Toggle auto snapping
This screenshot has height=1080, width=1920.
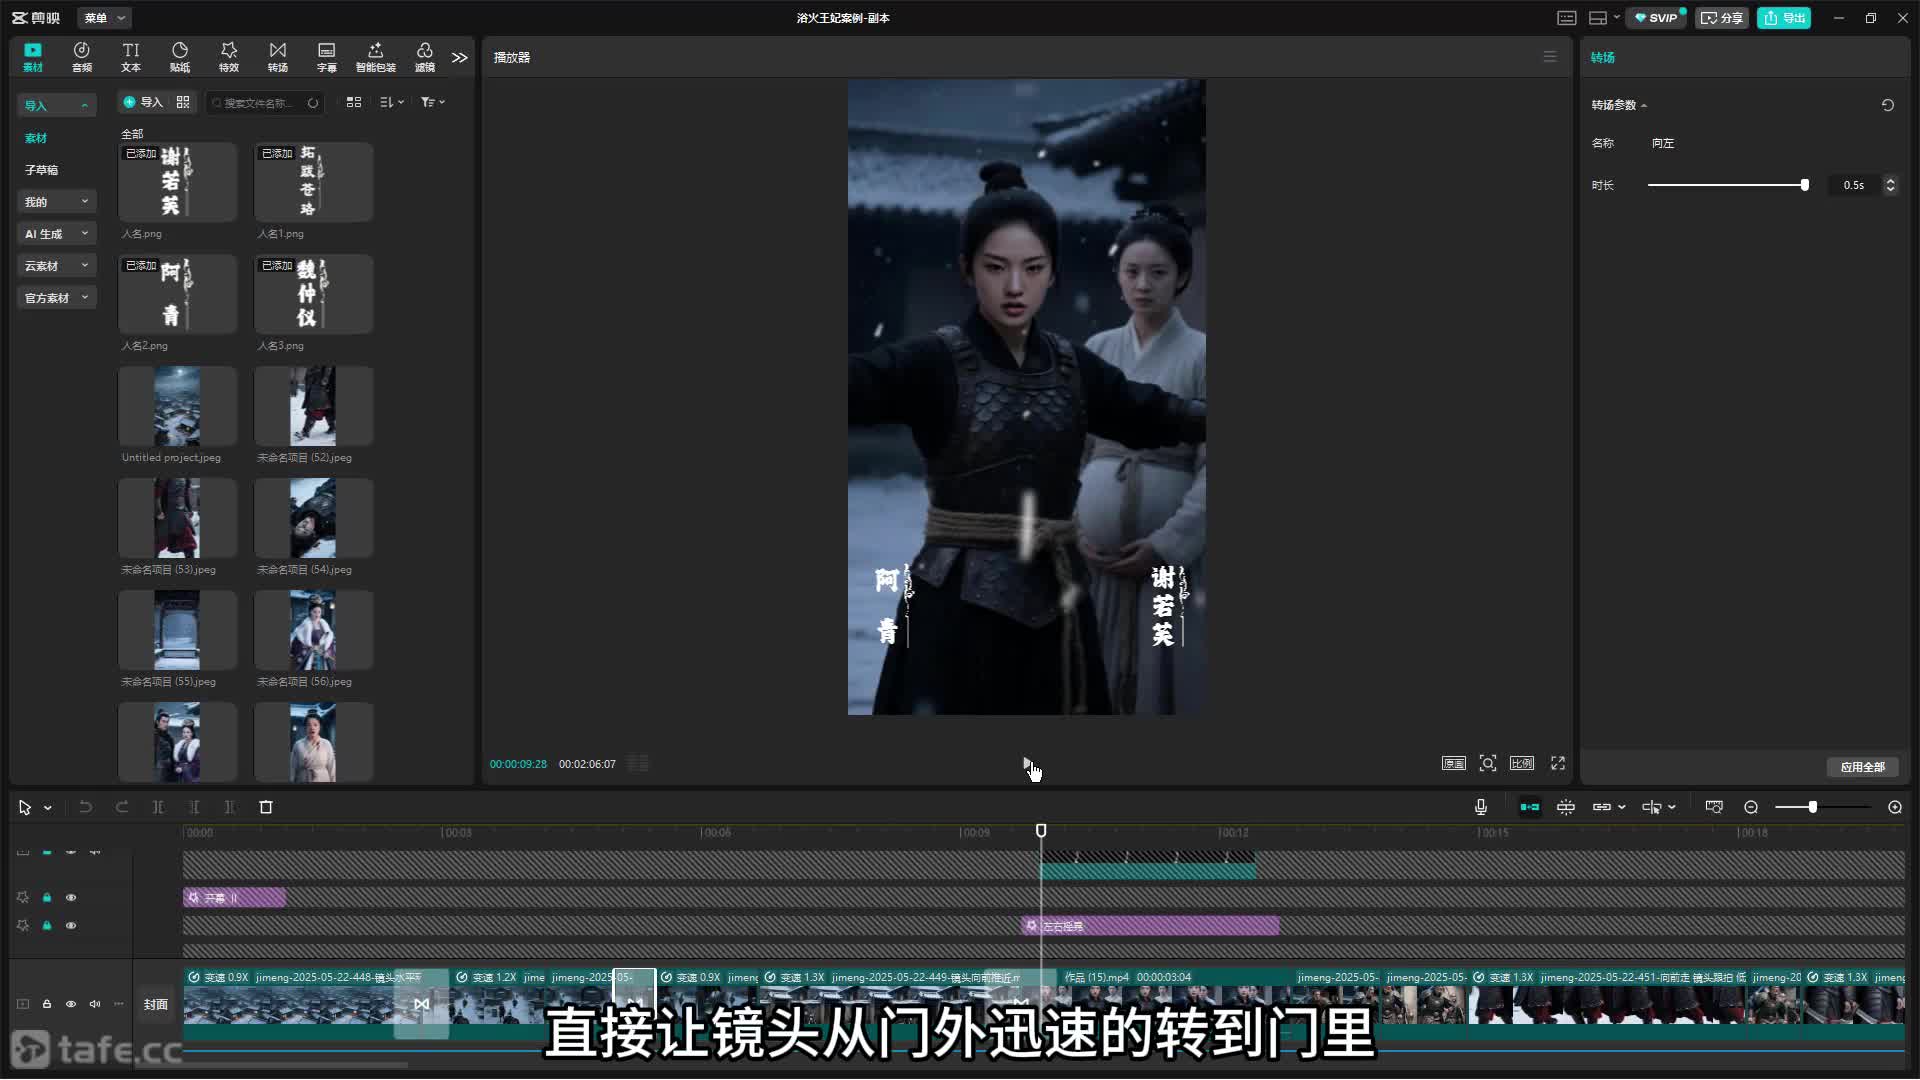1566,807
